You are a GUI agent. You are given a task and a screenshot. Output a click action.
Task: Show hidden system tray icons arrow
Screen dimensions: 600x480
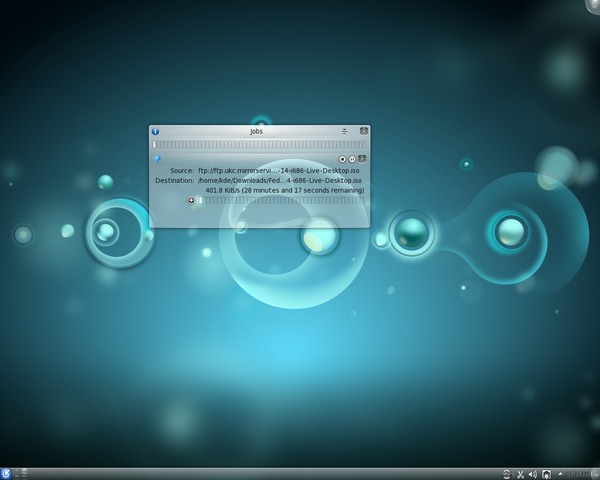(560, 474)
